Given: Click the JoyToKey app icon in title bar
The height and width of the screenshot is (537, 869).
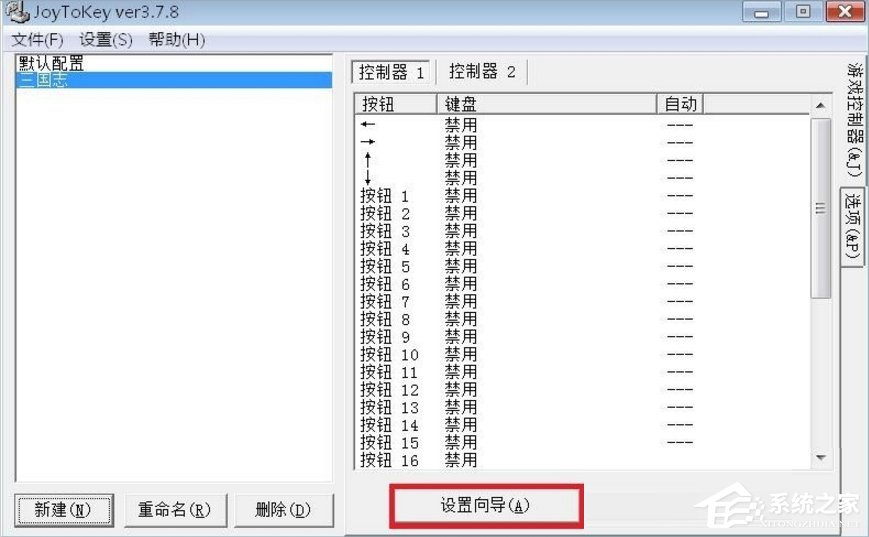Looking at the screenshot, I should [16, 11].
